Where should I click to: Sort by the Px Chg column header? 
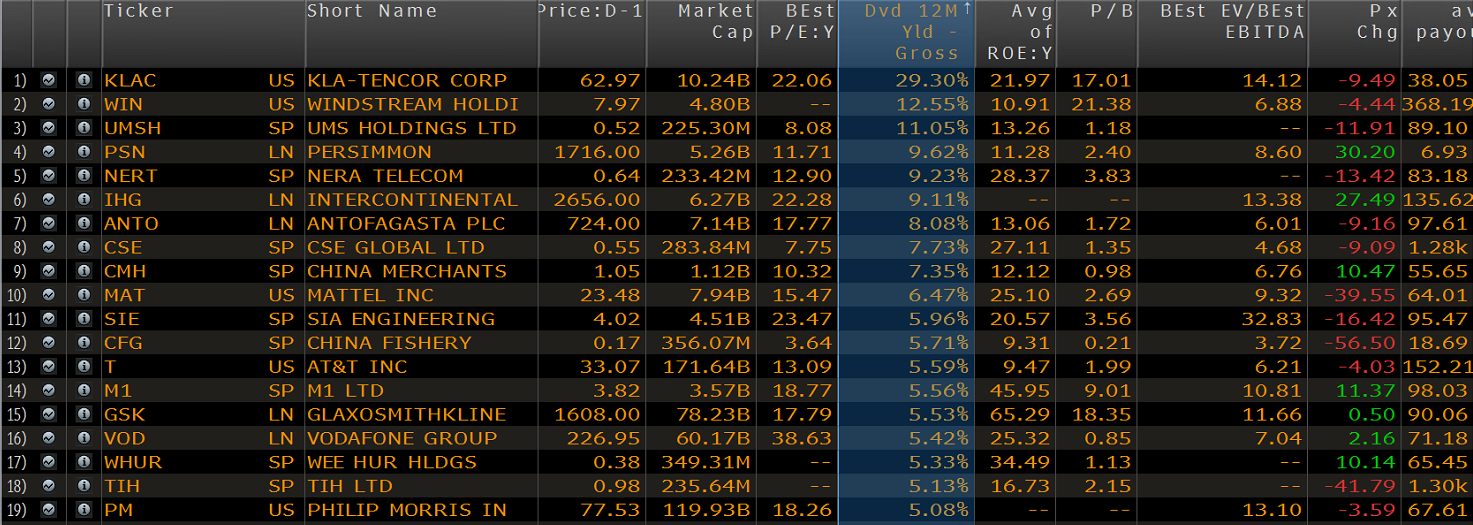(x=1355, y=34)
